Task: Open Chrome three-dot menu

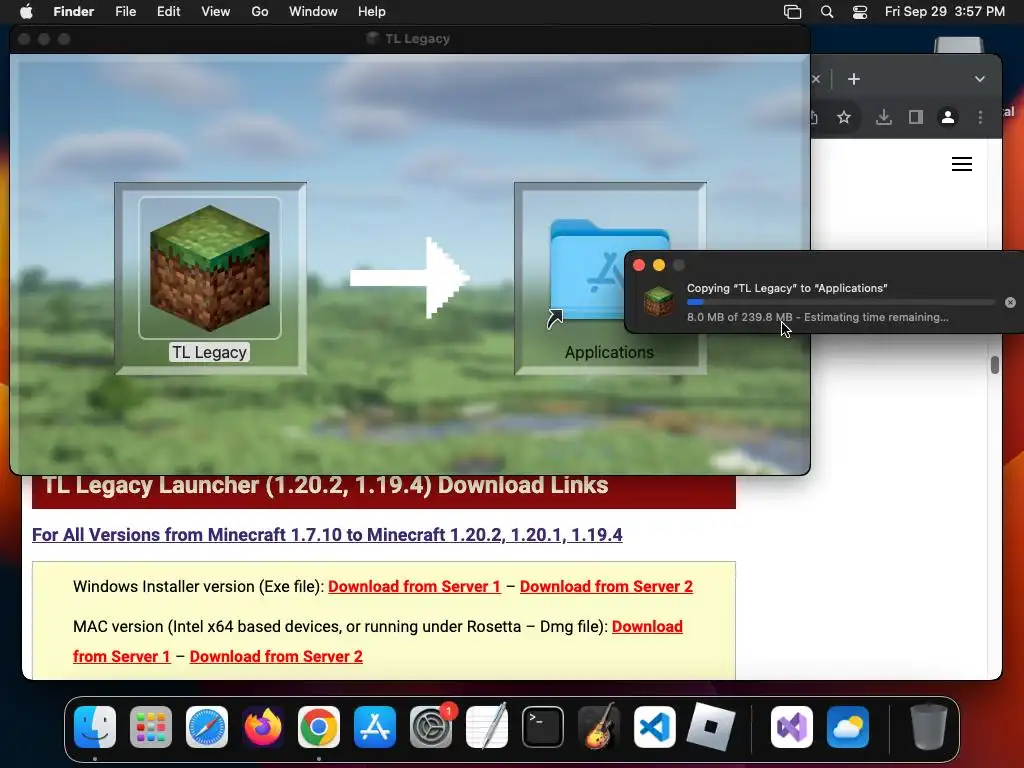Action: [x=980, y=117]
